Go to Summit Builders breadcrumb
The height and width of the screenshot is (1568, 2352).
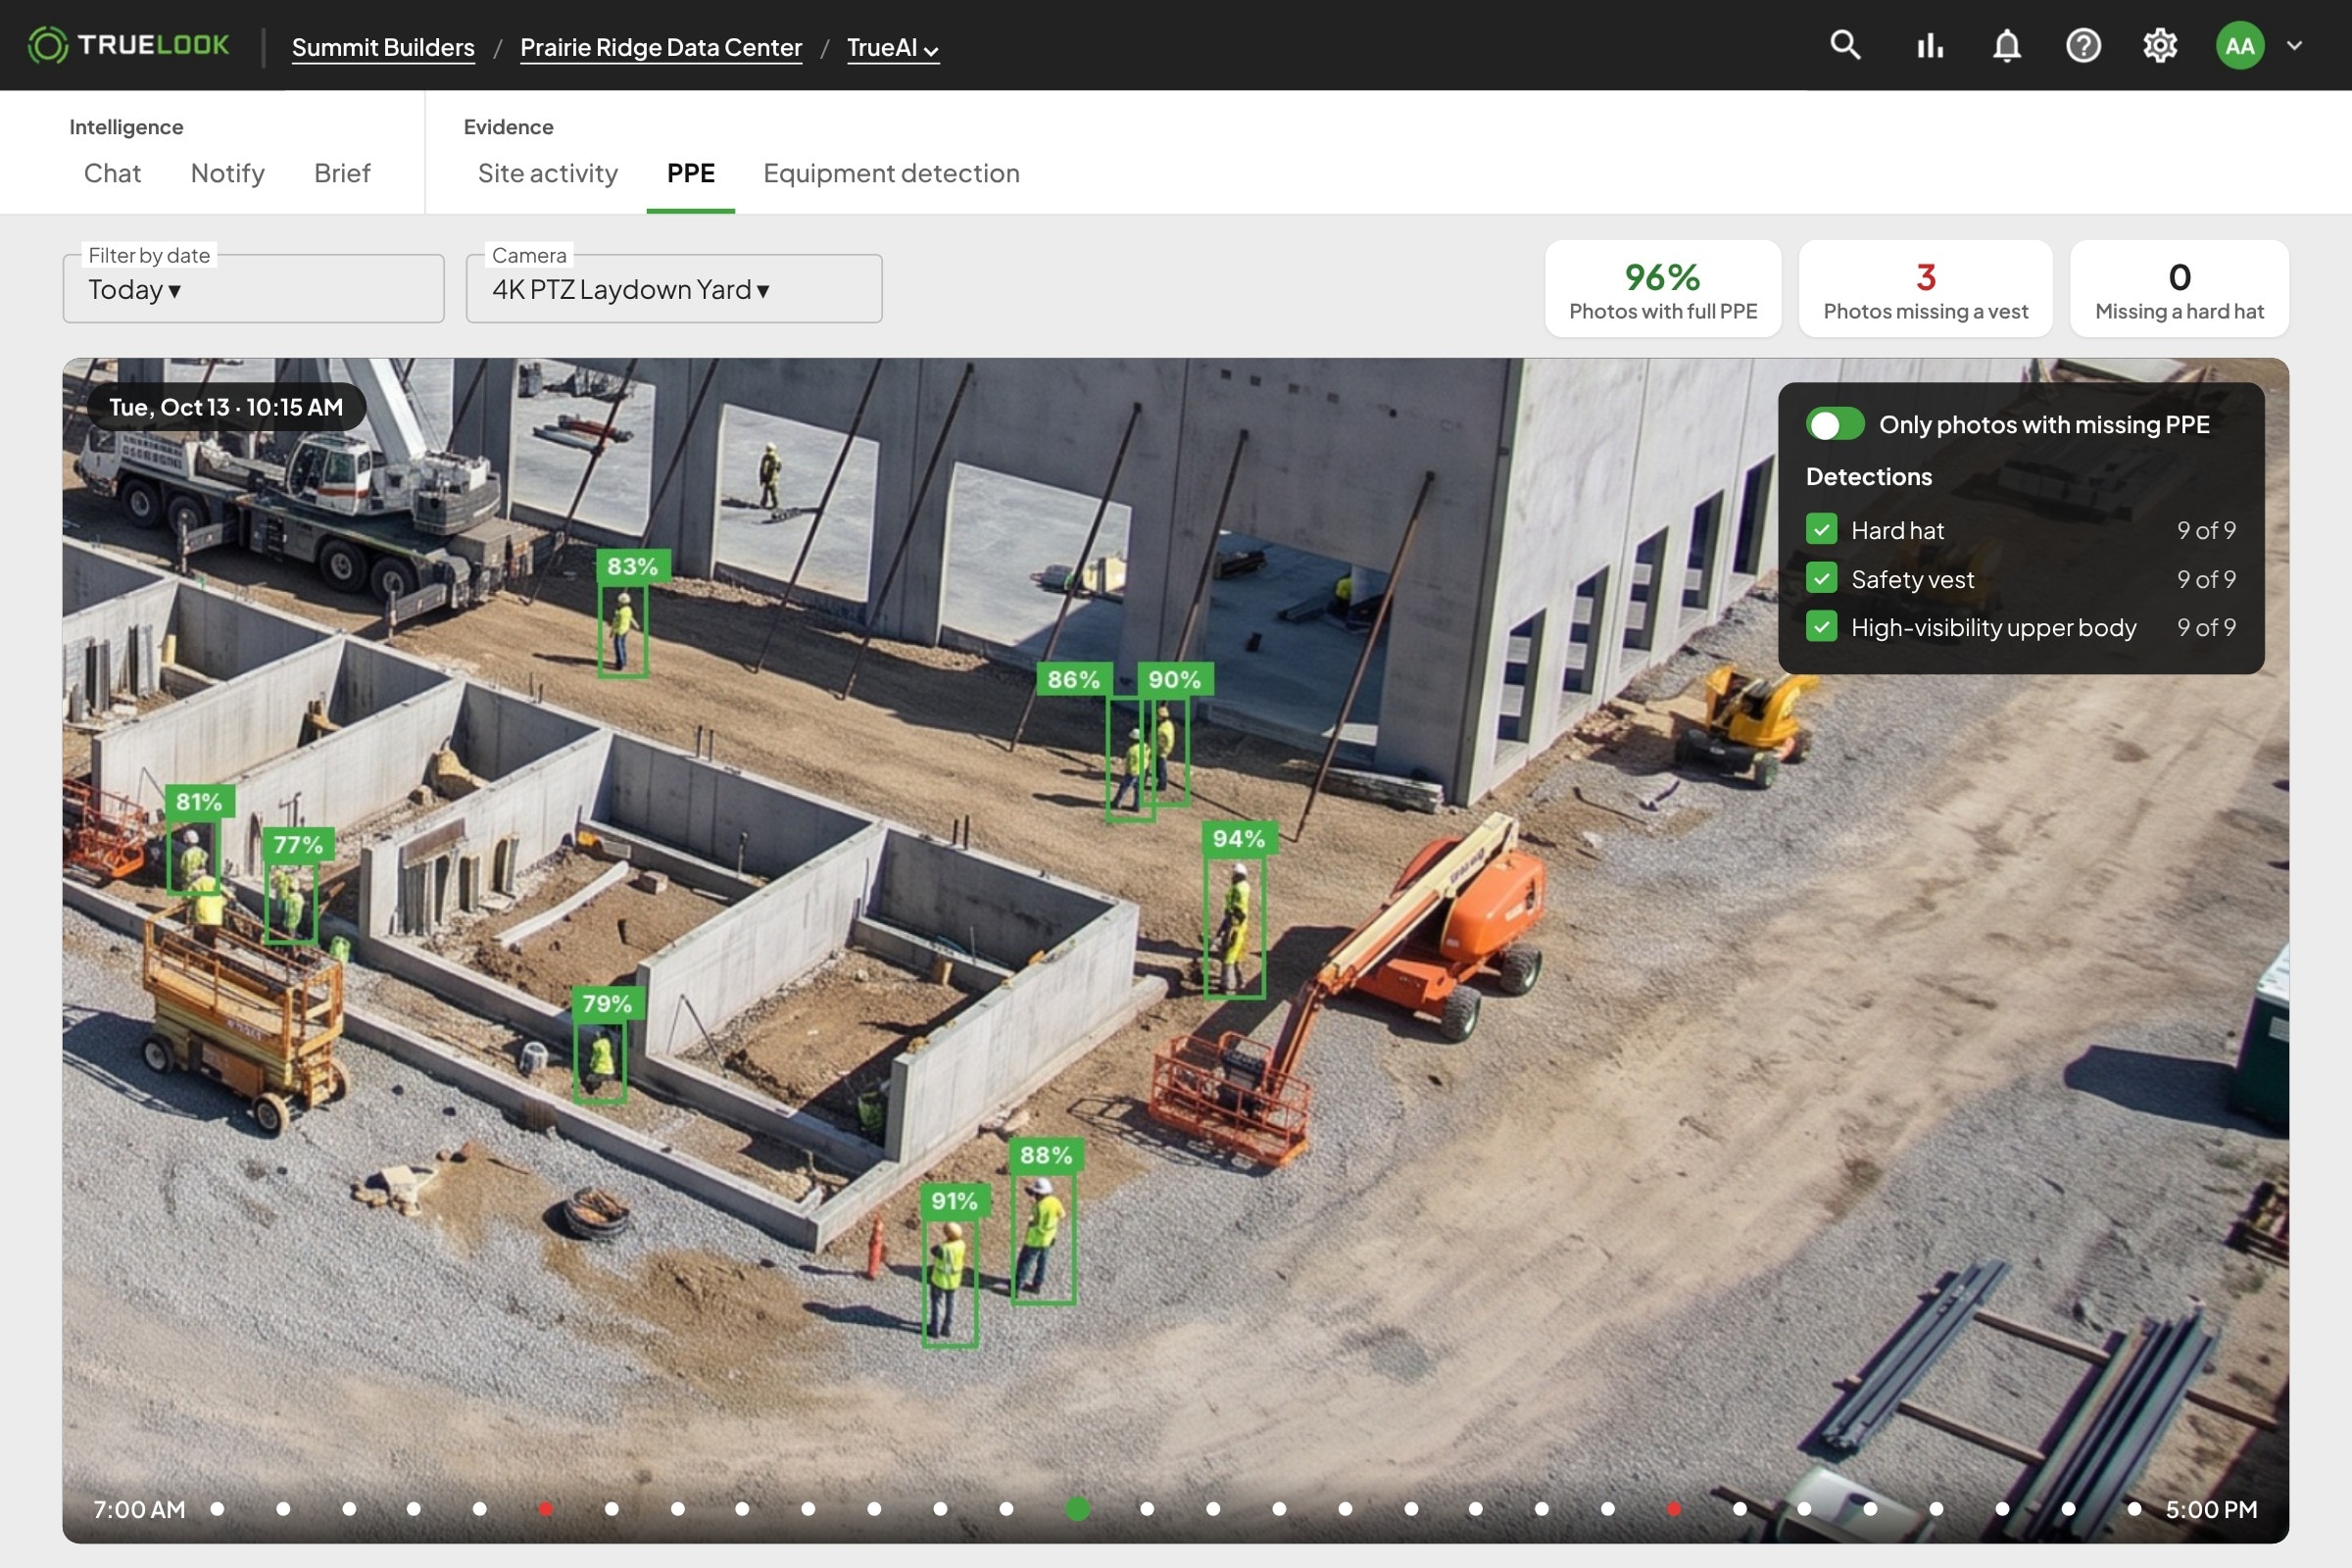click(383, 47)
